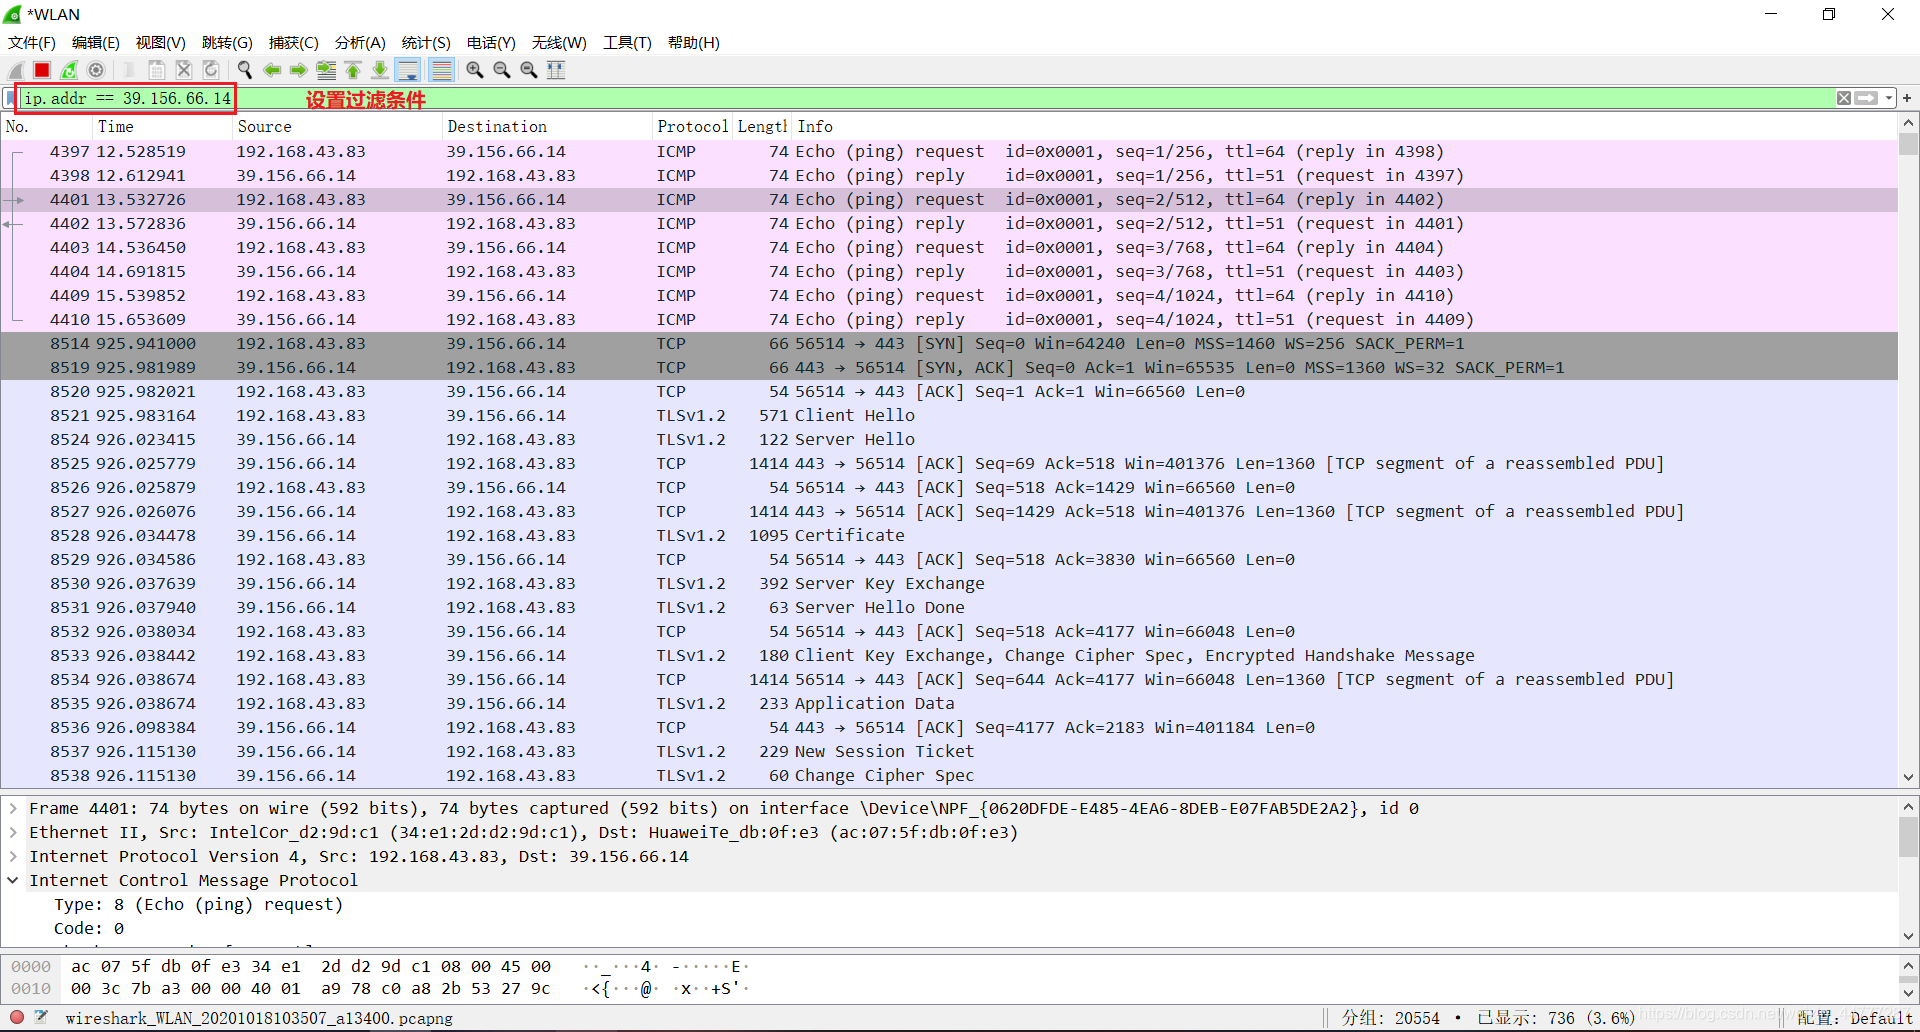This screenshot has height=1032, width=1920.
Task: Jump to the last packet
Action: coord(380,70)
